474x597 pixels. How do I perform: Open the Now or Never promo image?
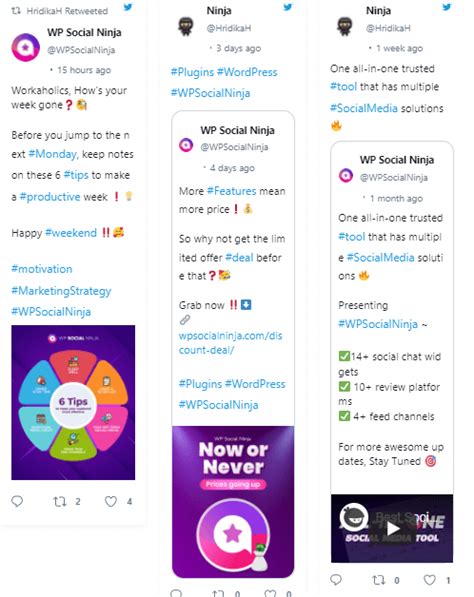click(x=233, y=502)
